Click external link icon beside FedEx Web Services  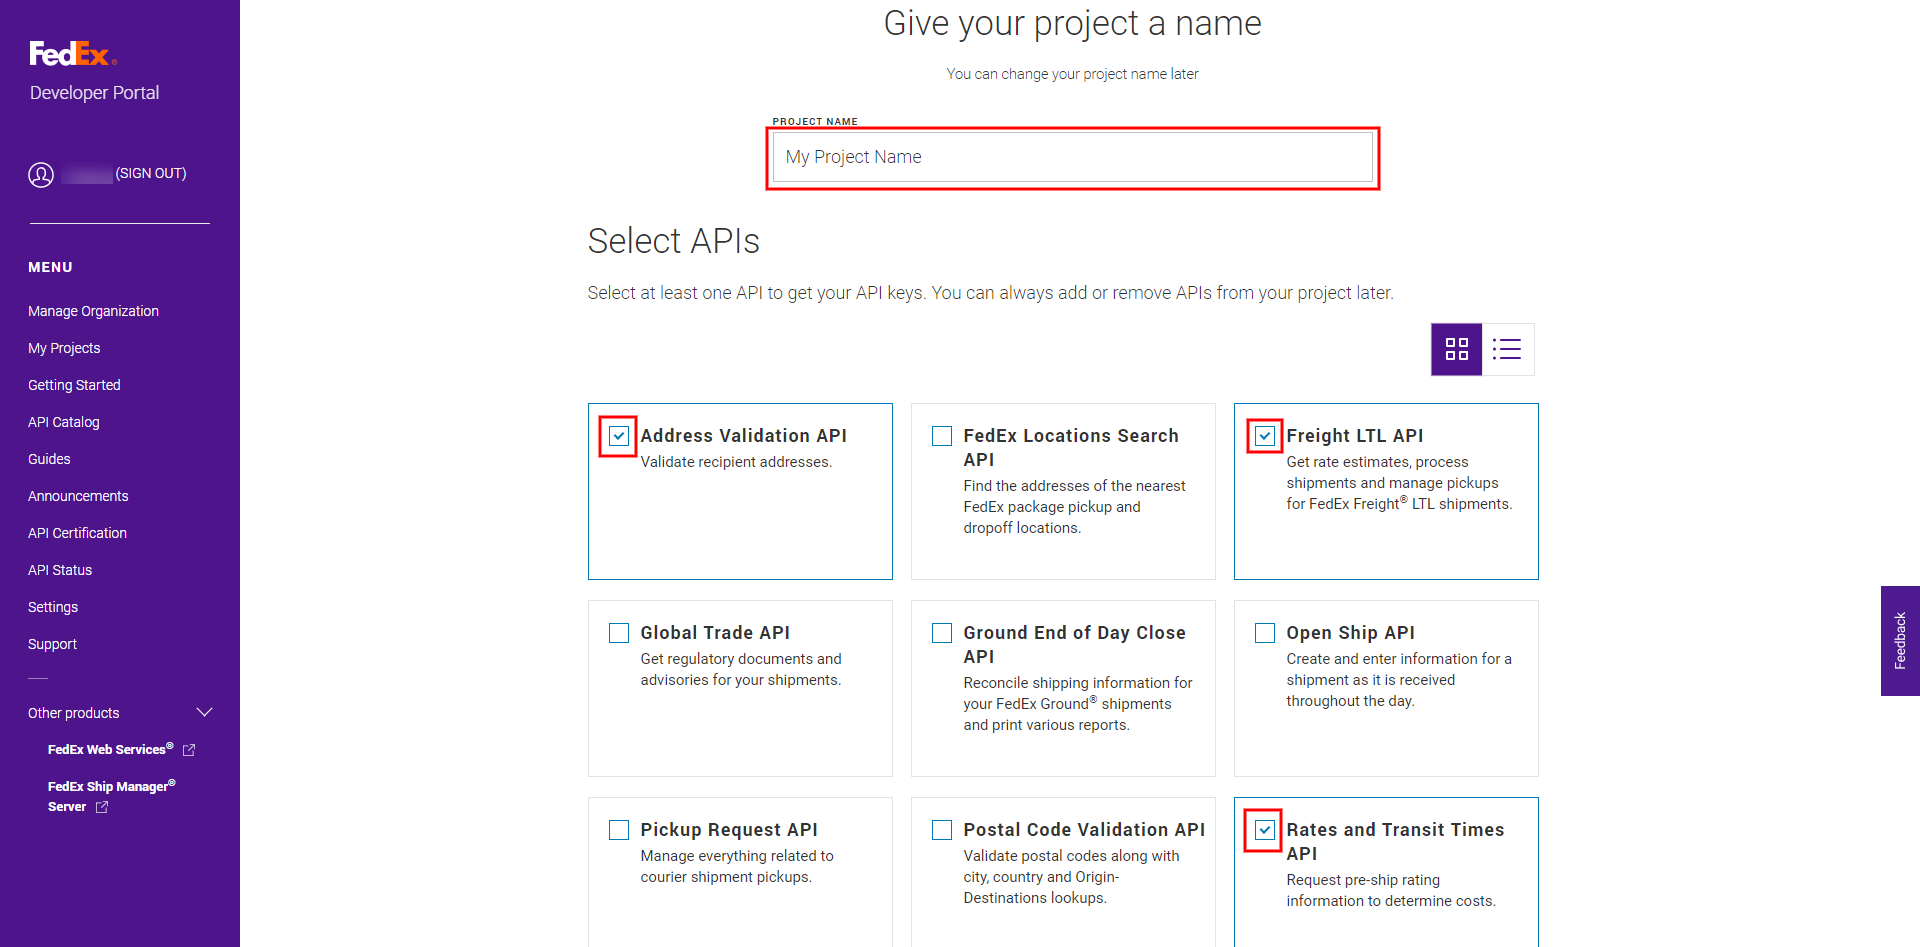point(189,750)
